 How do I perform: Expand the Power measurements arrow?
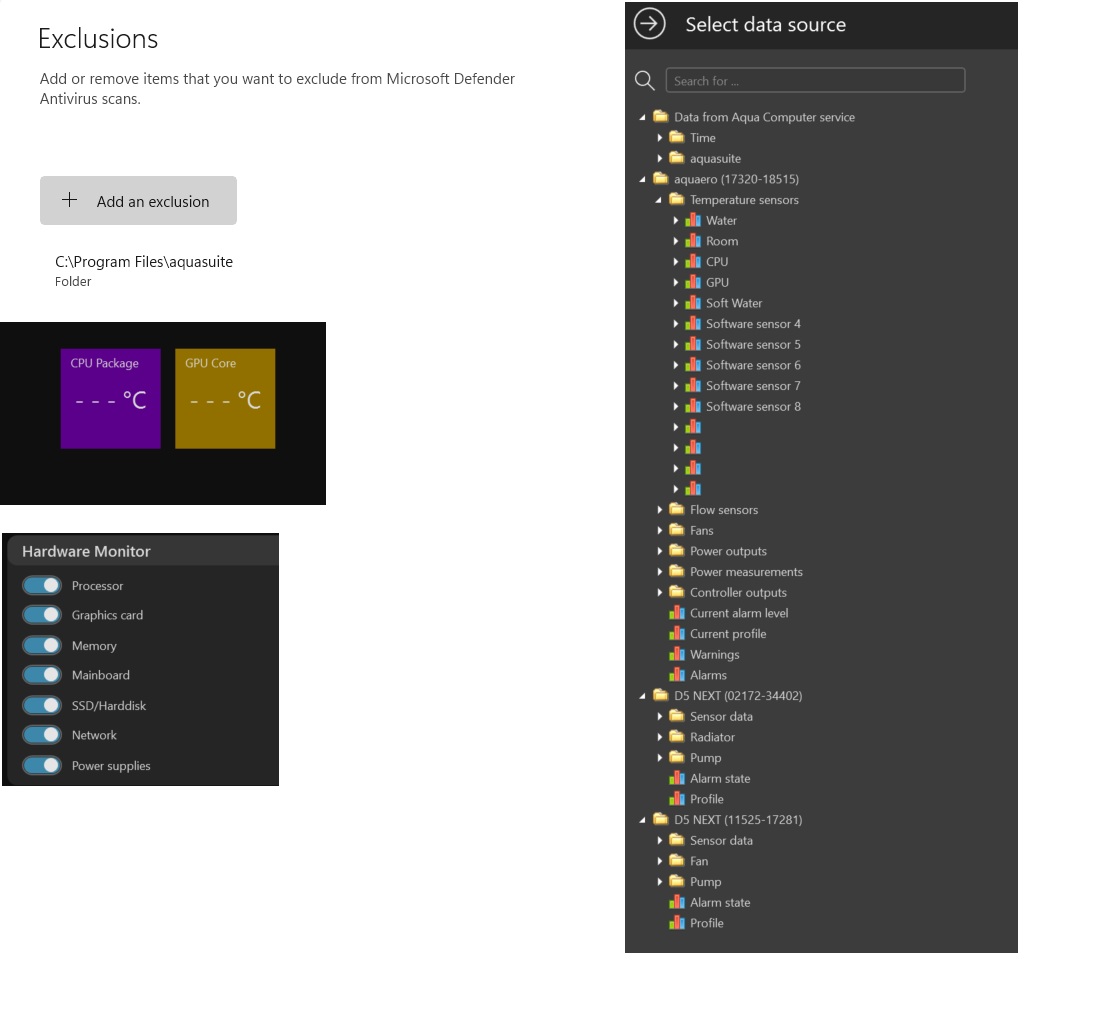tap(659, 572)
